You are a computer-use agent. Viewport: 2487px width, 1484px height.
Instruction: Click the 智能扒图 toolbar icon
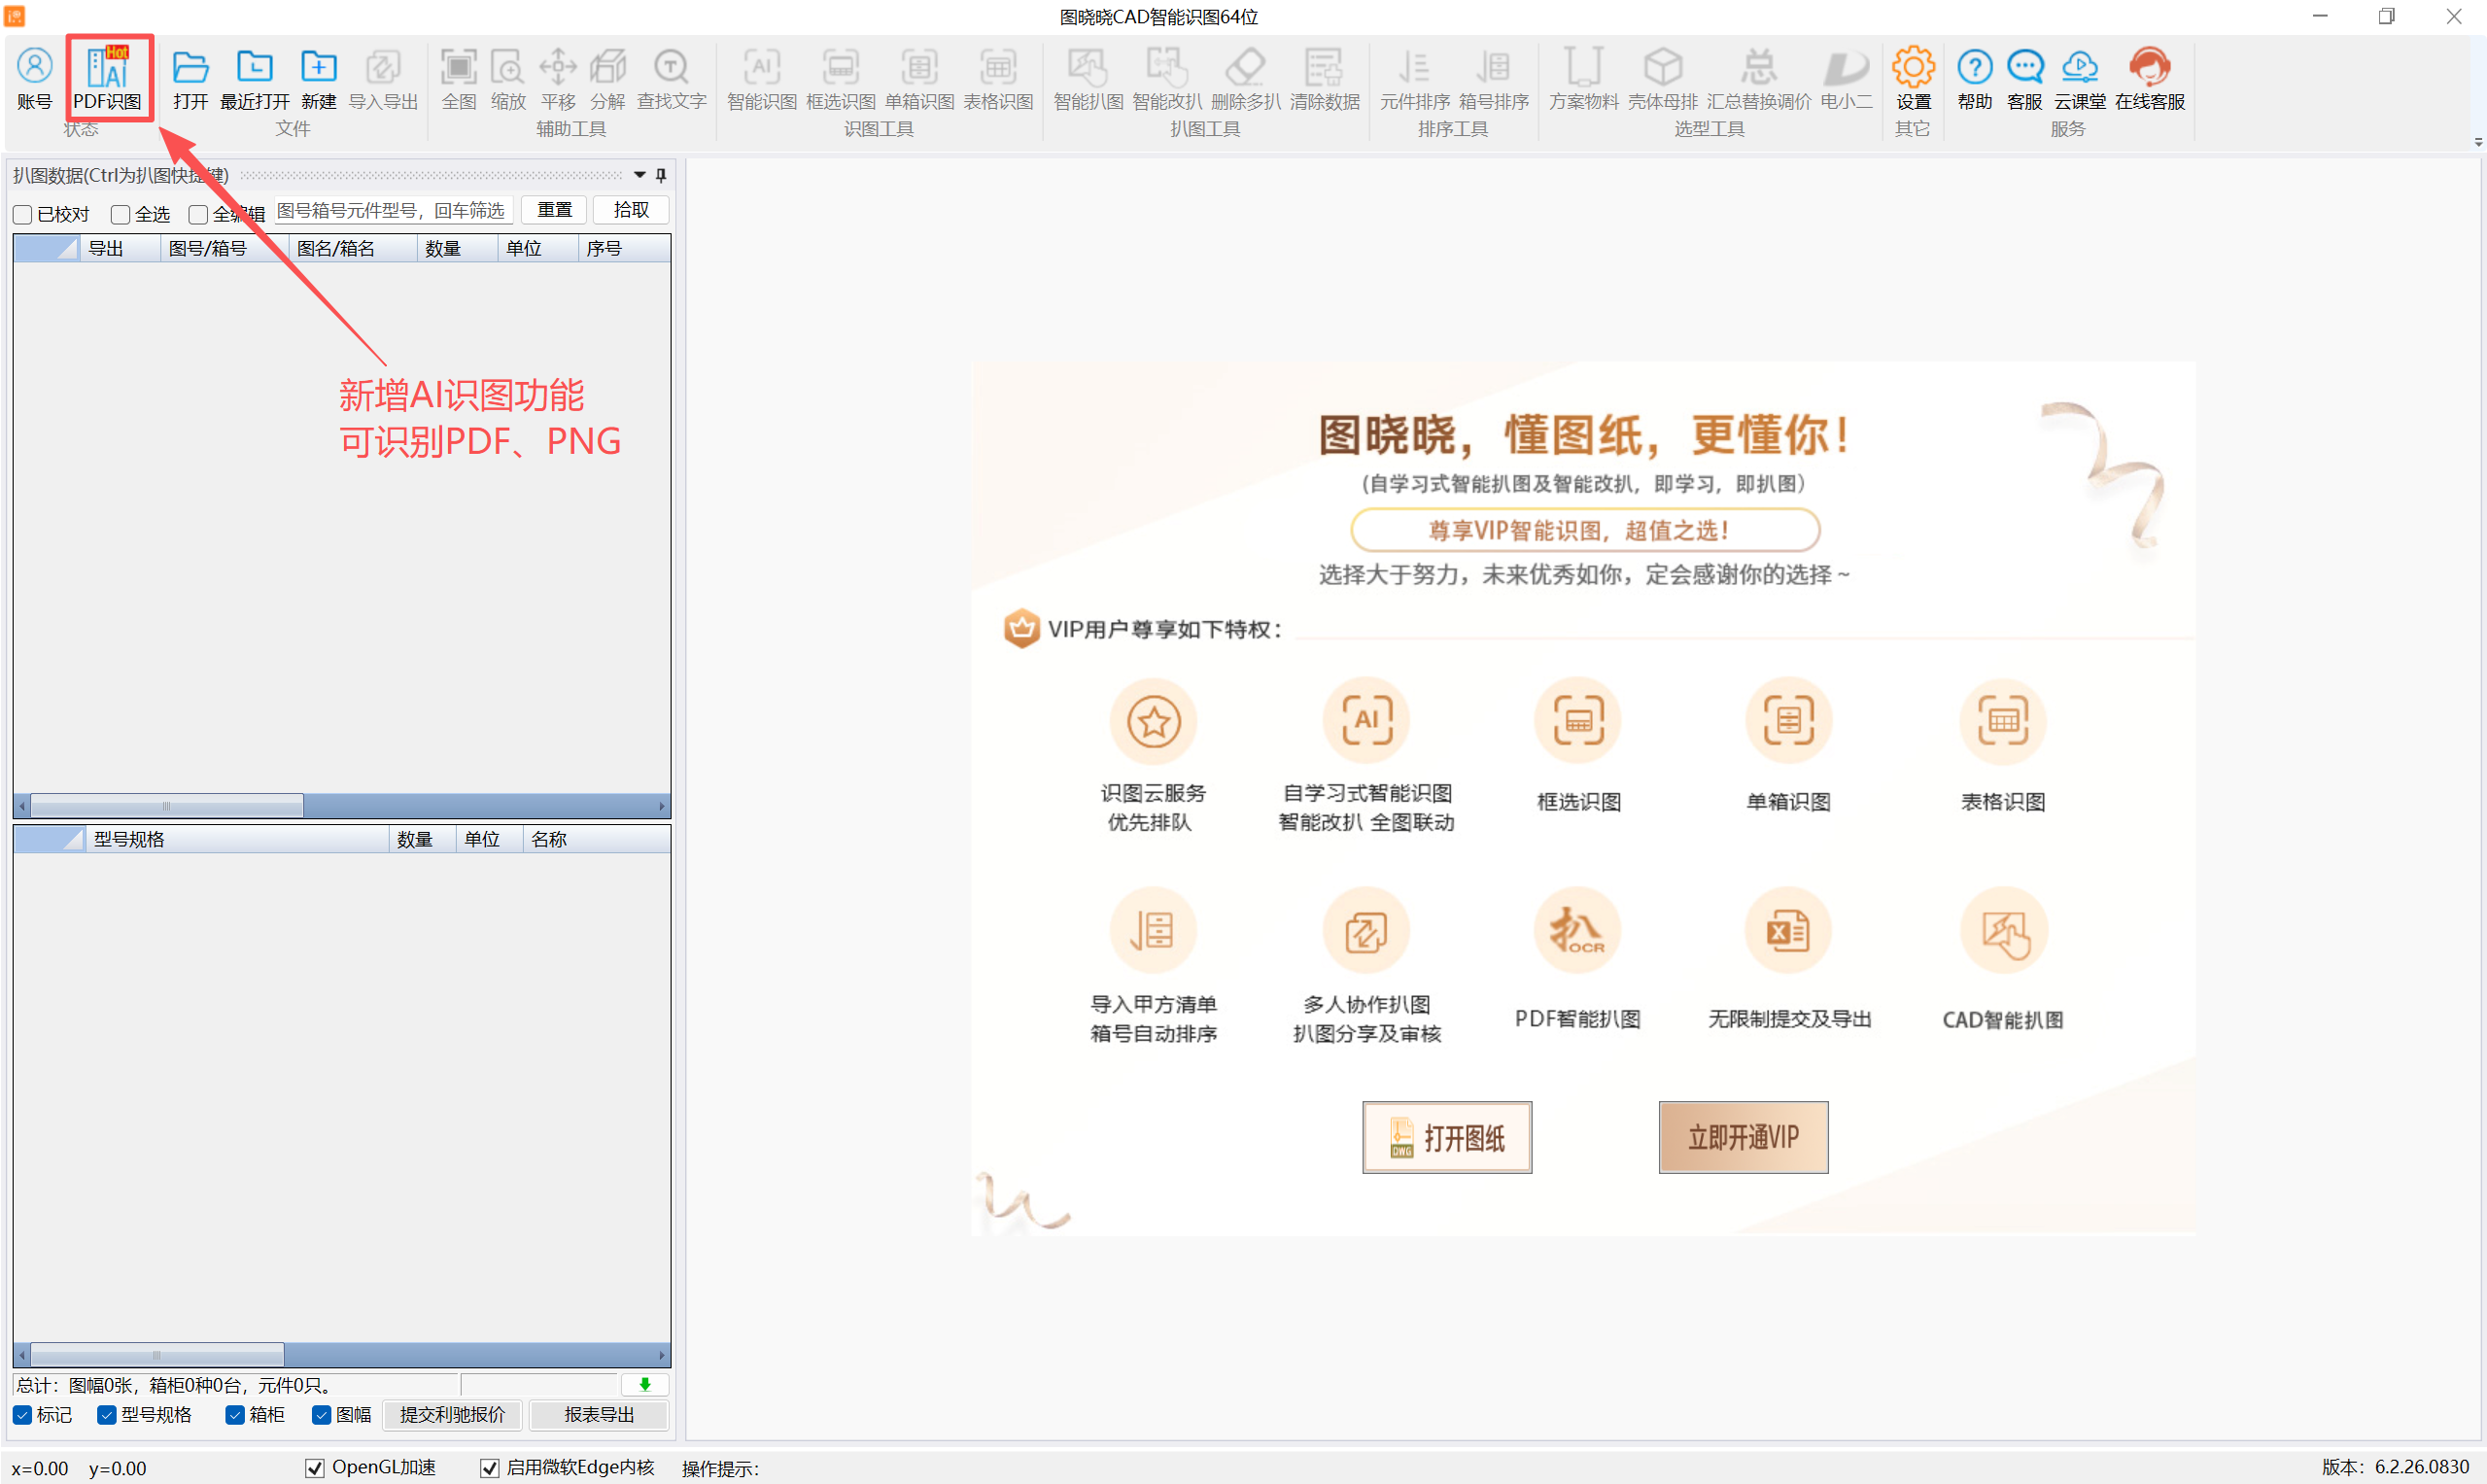1088,78
